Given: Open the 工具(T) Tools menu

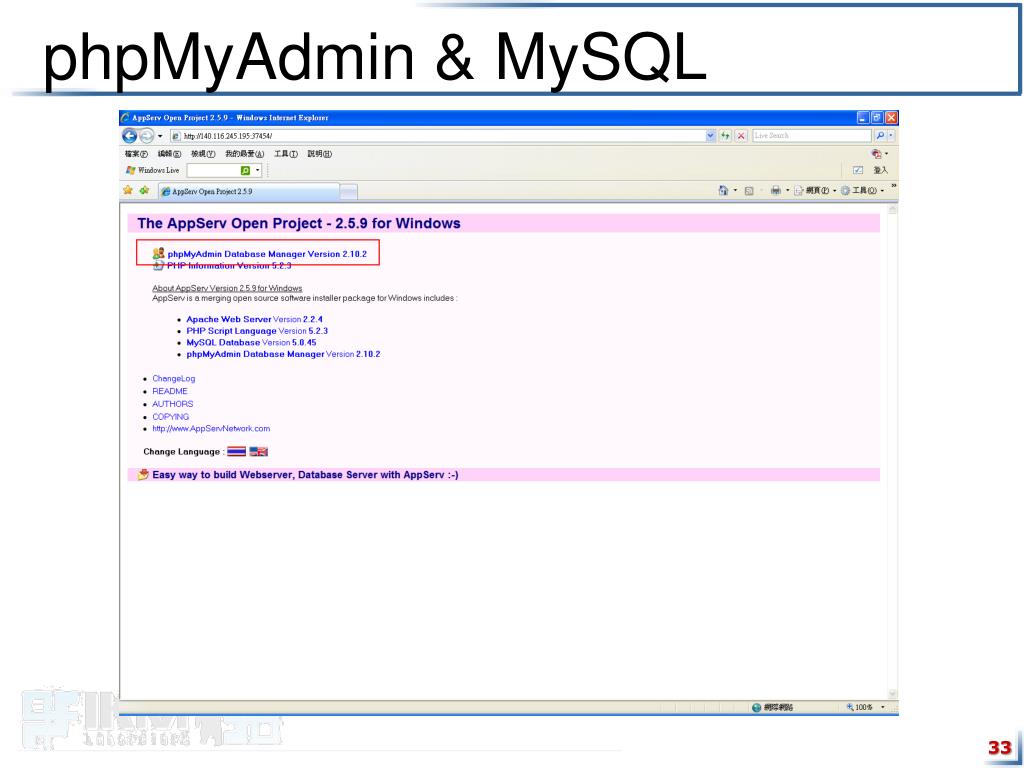Looking at the screenshot, I should click(x=285, y=154).
